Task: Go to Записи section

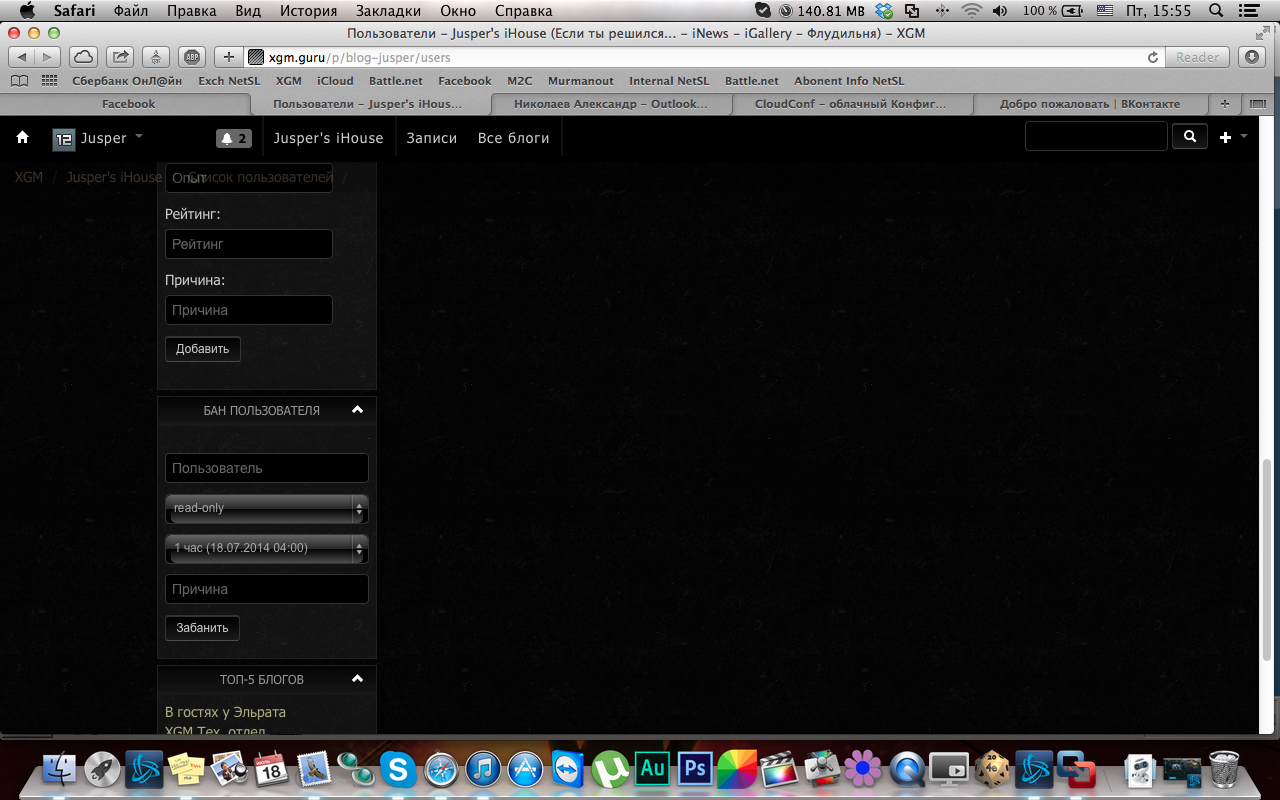Action: coord(431,138)
